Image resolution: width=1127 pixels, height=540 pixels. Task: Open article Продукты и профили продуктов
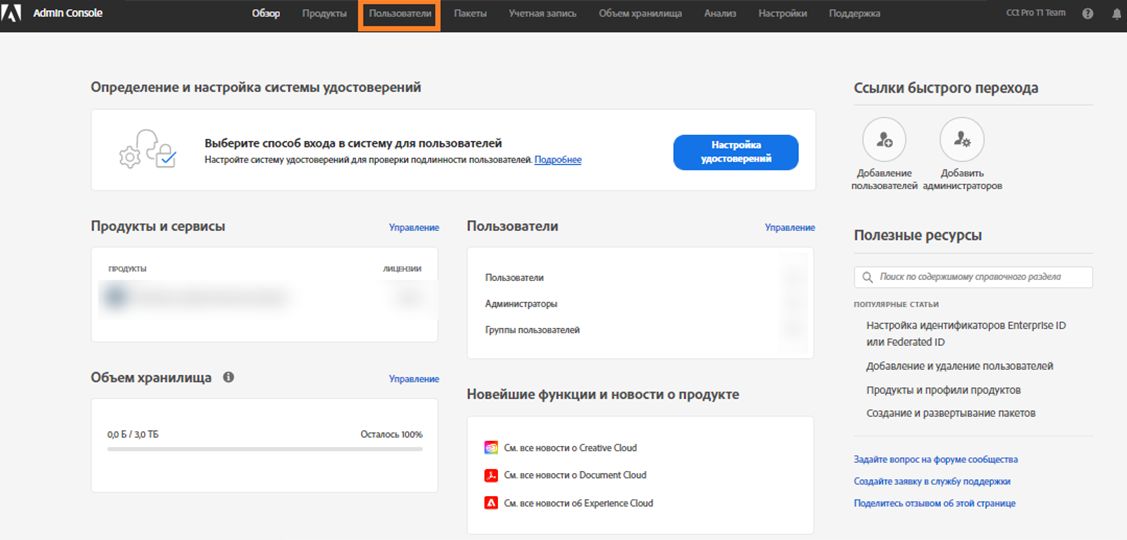coord(944,390)
